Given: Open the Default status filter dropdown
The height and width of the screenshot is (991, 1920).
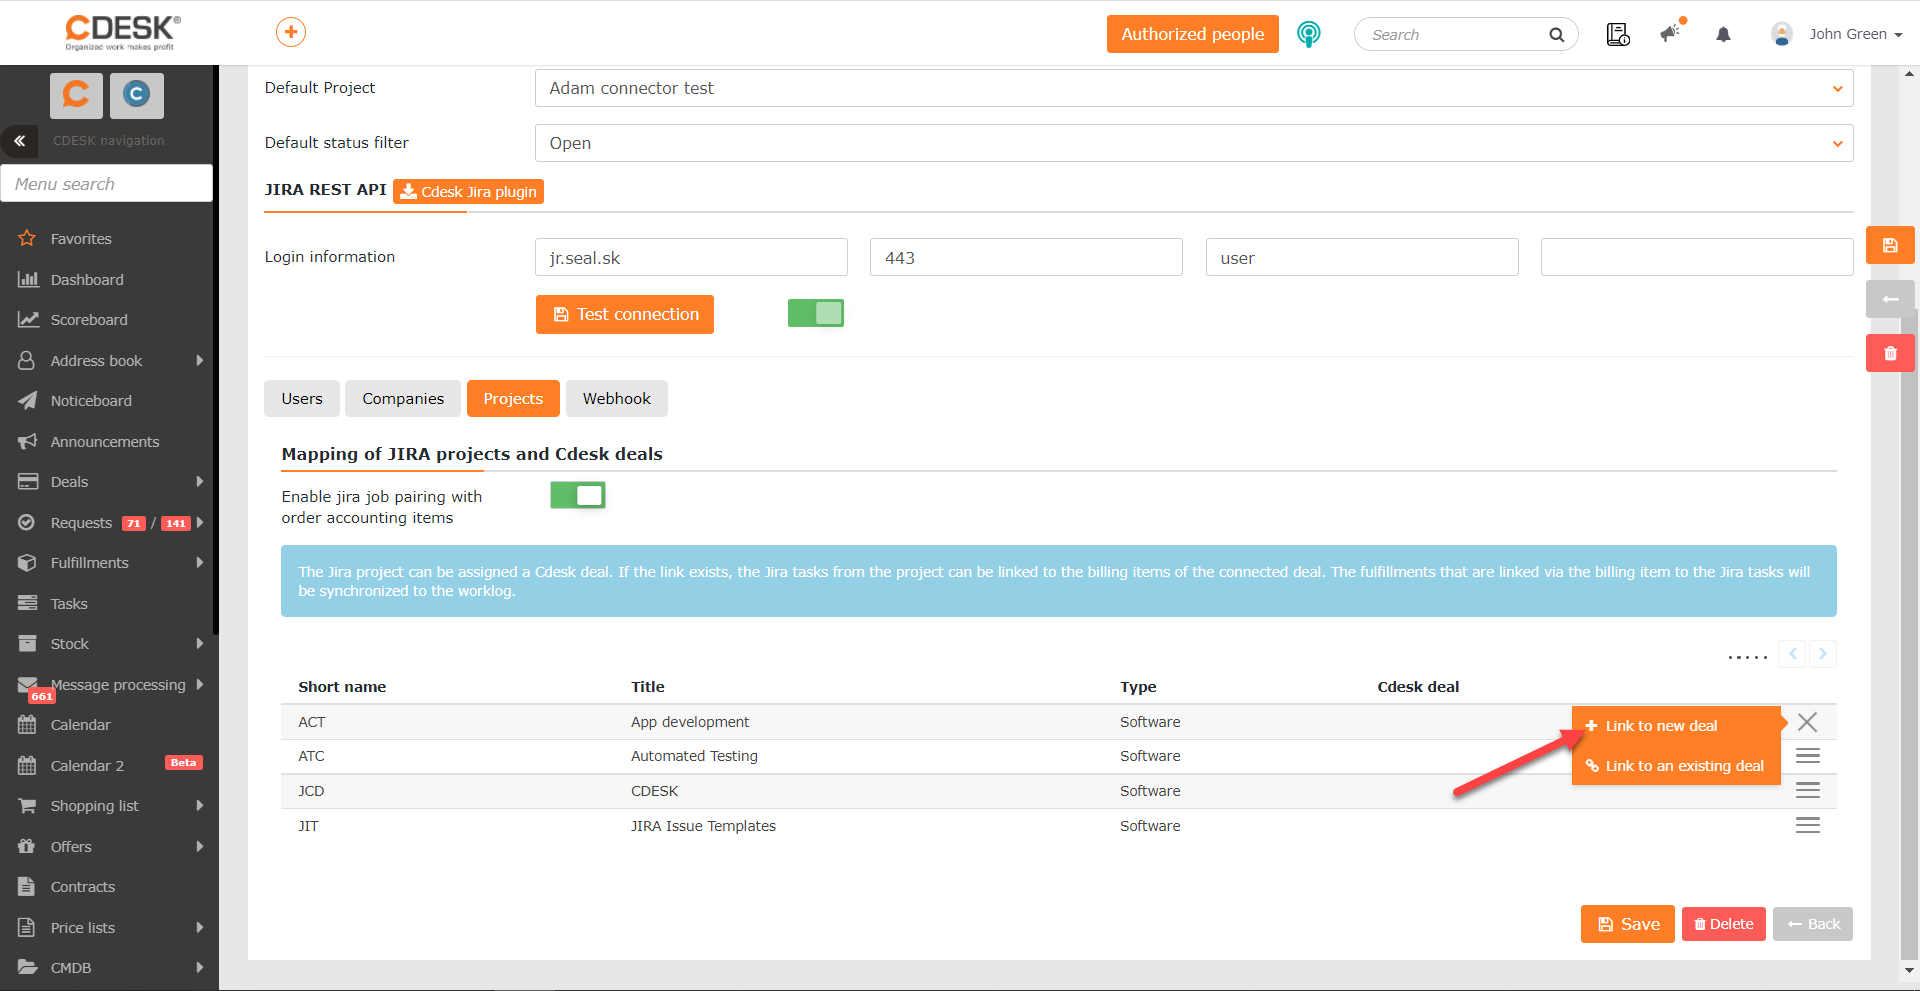Looking at the screenshot, I should click(x=1194, y=143).
